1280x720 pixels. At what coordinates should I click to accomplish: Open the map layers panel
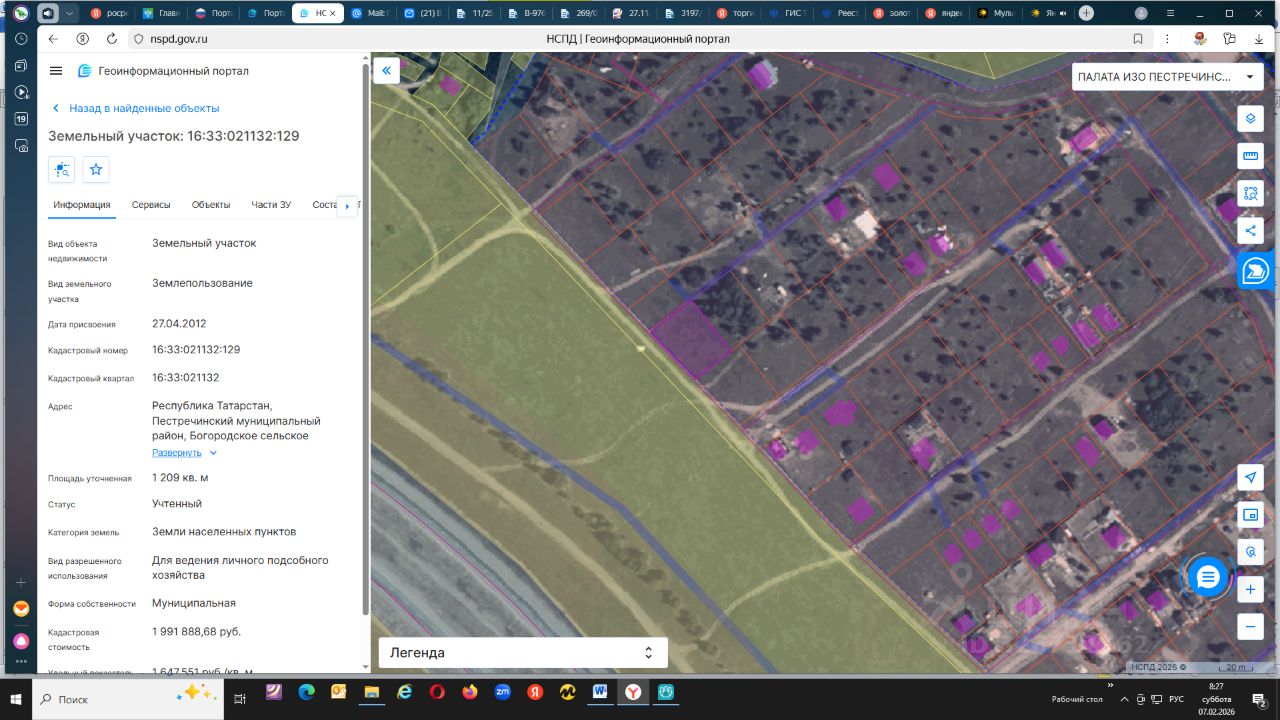tap(1250, 119)
